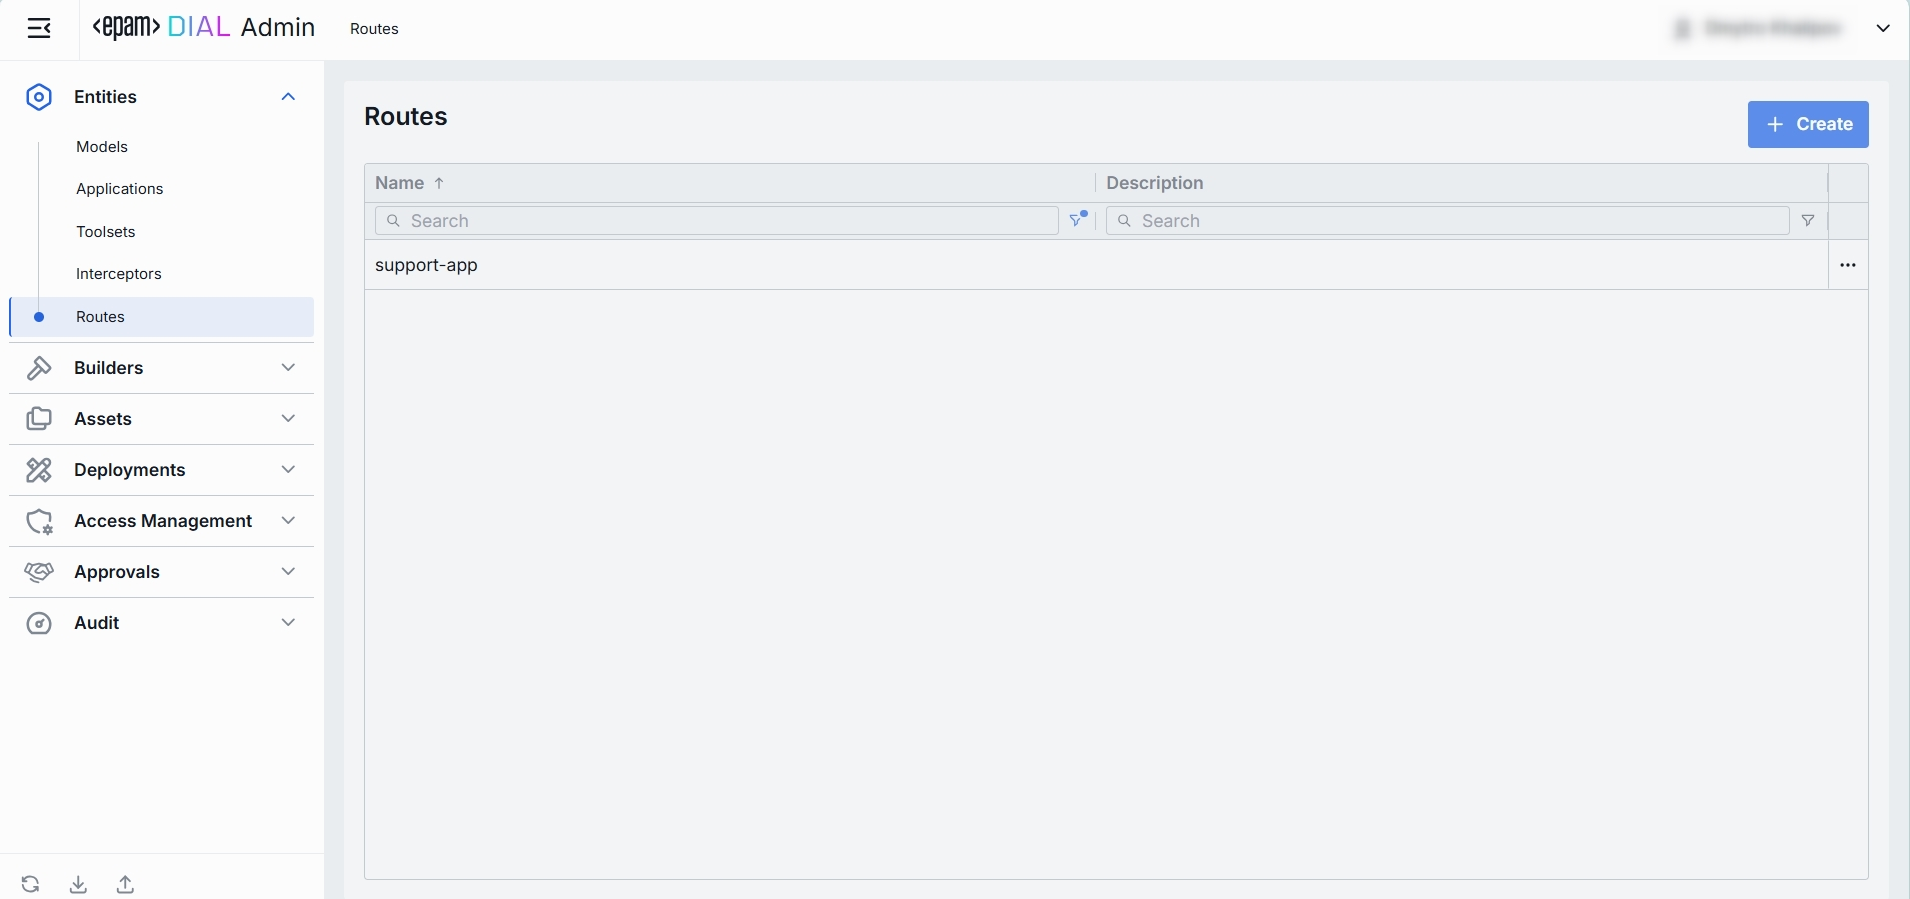Click the Entities hexagon icon

click(39, 97)
